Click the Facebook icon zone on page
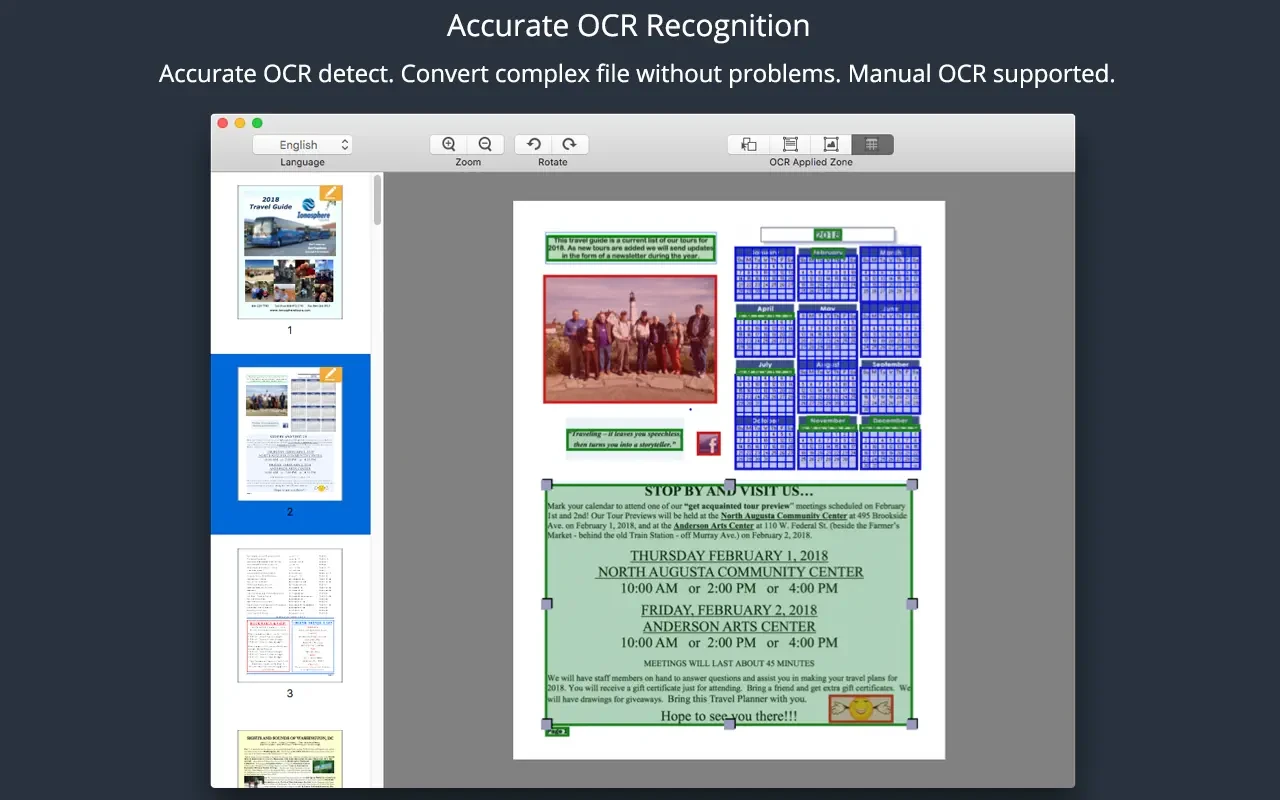 pyautogui.click(x=708, y=444)
